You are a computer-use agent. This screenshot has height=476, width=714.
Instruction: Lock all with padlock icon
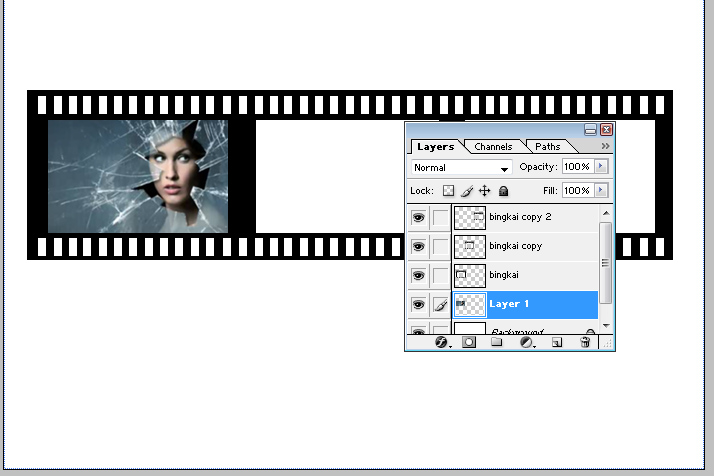tap(503, 191)
